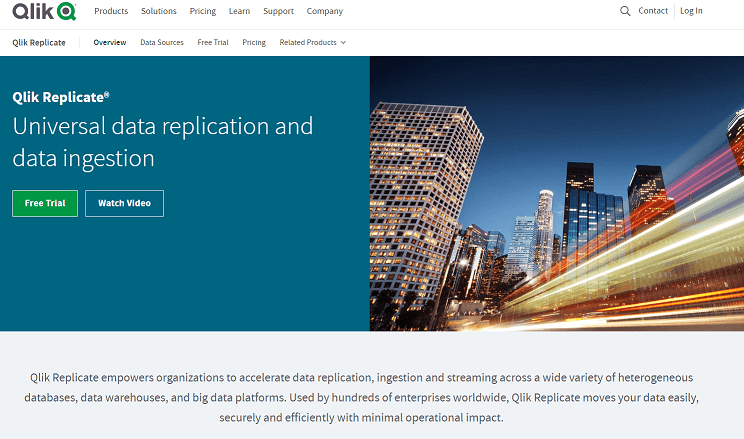Image resolution: width=744 pixels, height=439 pixels.
Task: Click the Watch Video button
Action: click(124, 203)
